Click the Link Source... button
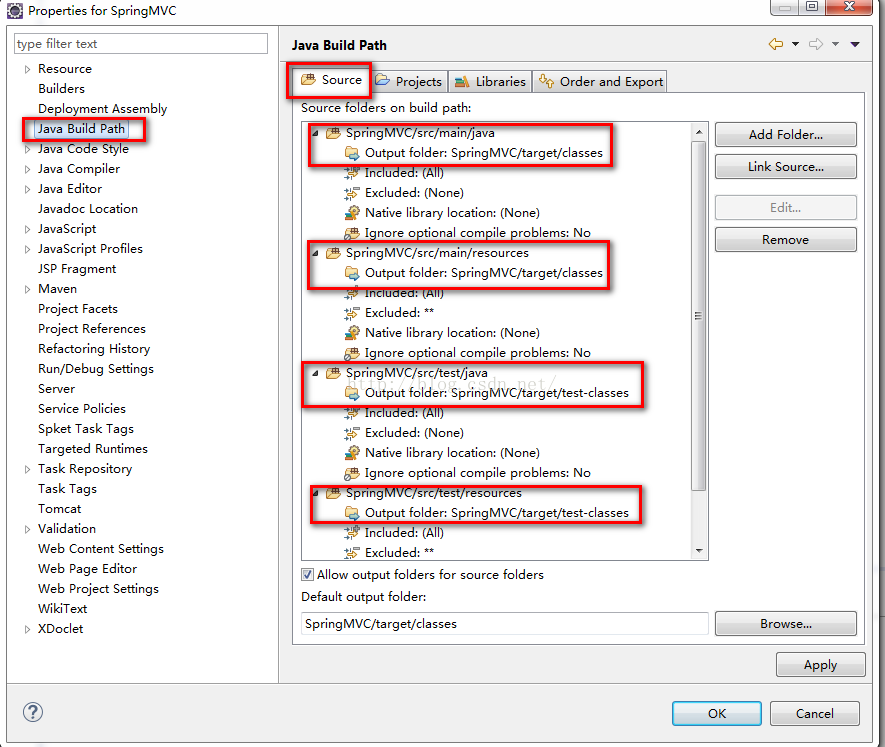The image size is (885, 747). [x=786, y=167]
